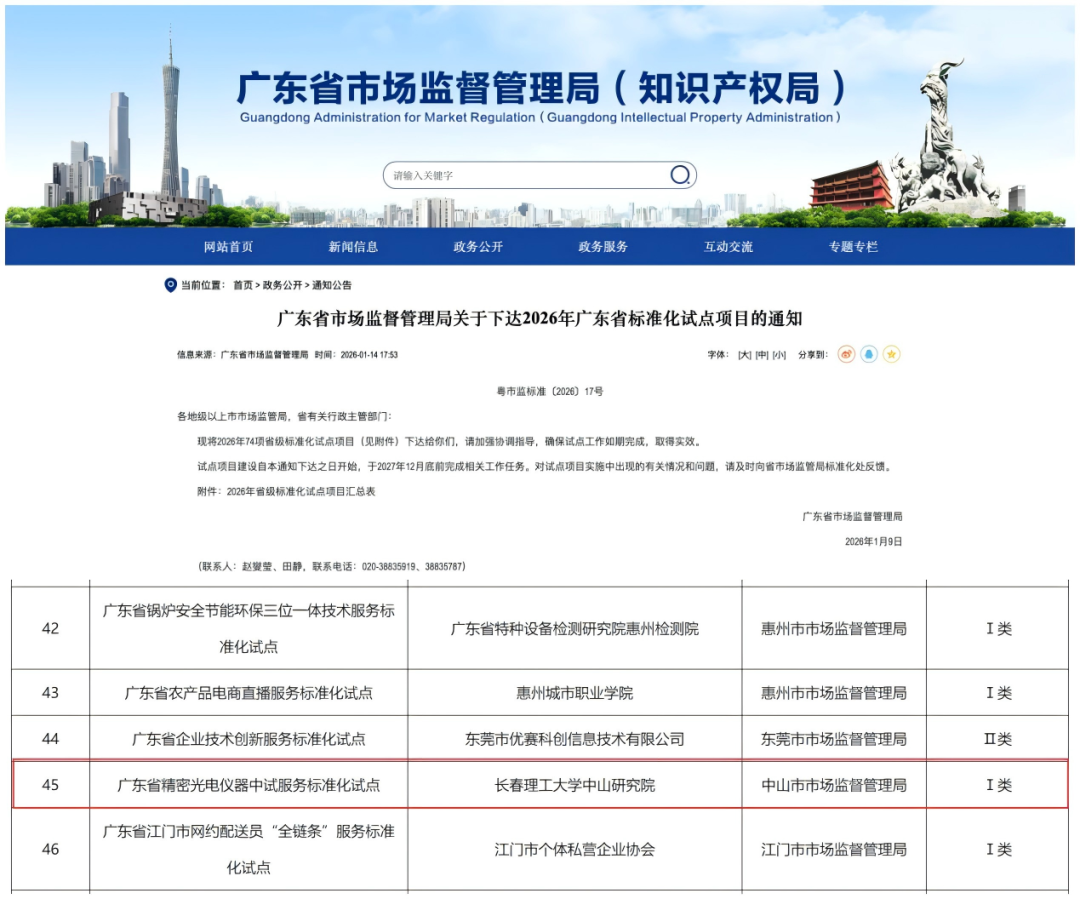Select highlighted row 45 project name
This screenshot has height=899, width=1080.
tap(249, 785)
